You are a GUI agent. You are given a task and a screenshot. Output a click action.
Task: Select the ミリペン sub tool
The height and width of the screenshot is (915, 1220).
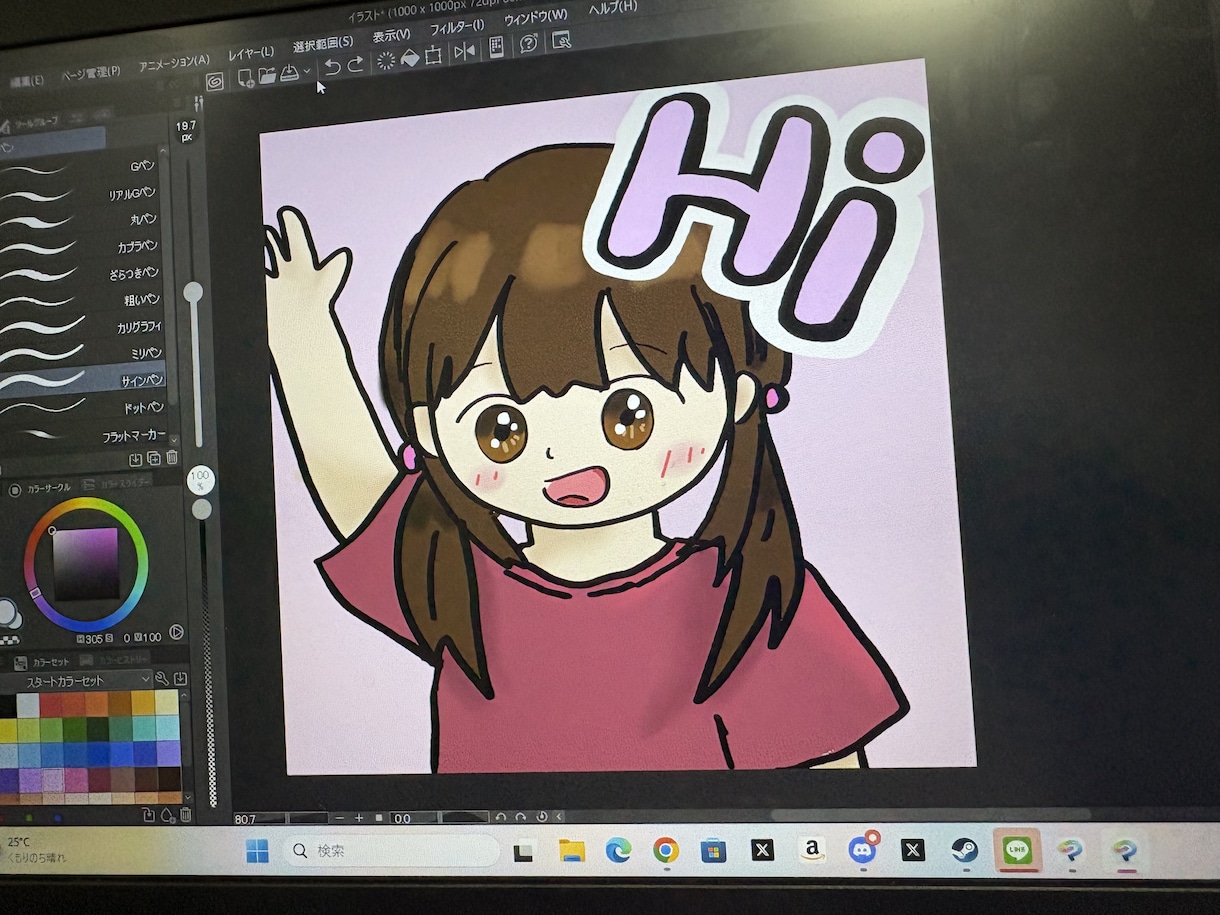[x=82, y=353]
